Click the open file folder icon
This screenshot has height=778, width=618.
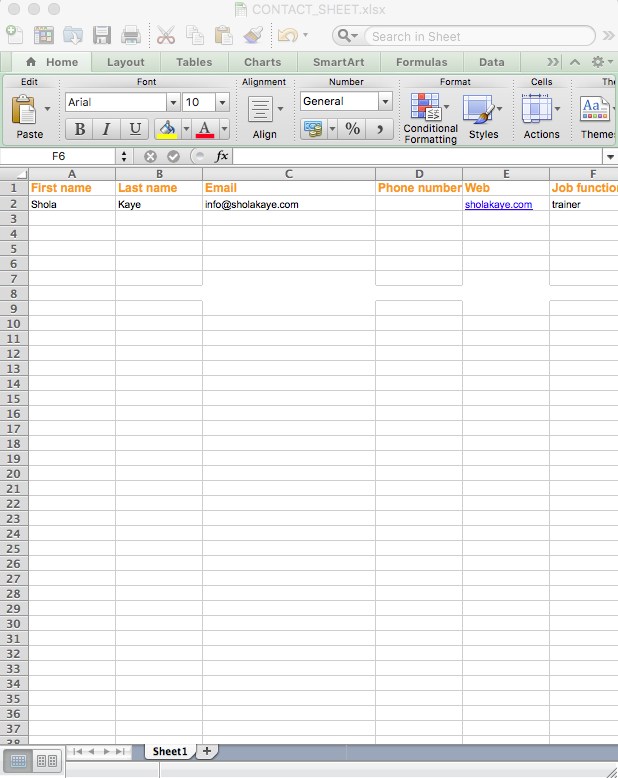click(73, 35)
